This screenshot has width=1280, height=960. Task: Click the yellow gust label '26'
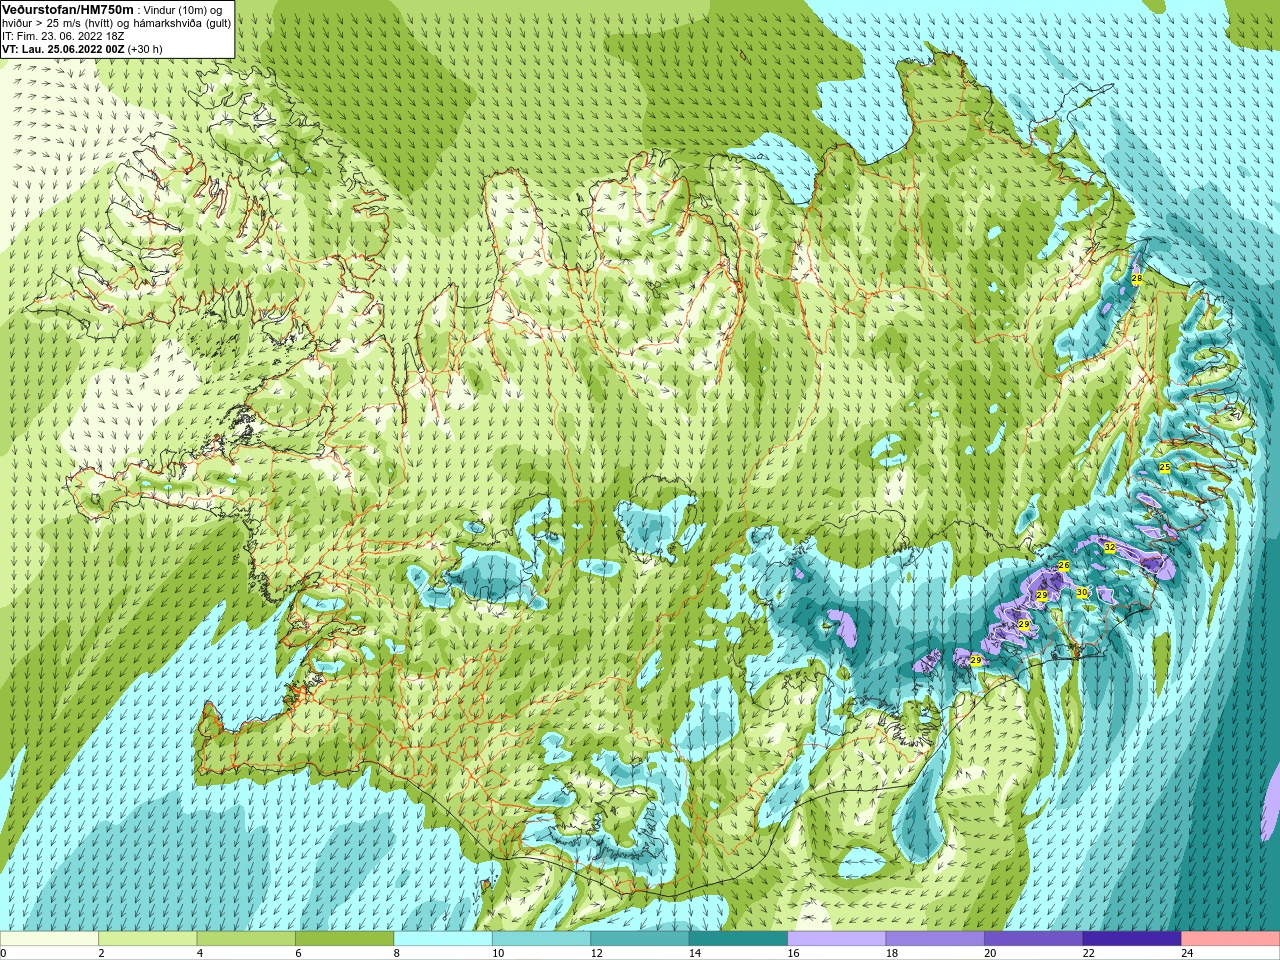(1063, 566)
